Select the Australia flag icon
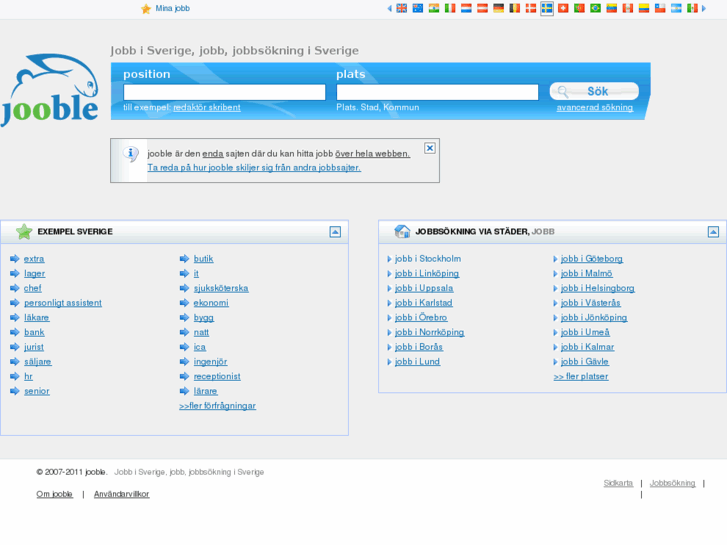 (x=418, y=8)
